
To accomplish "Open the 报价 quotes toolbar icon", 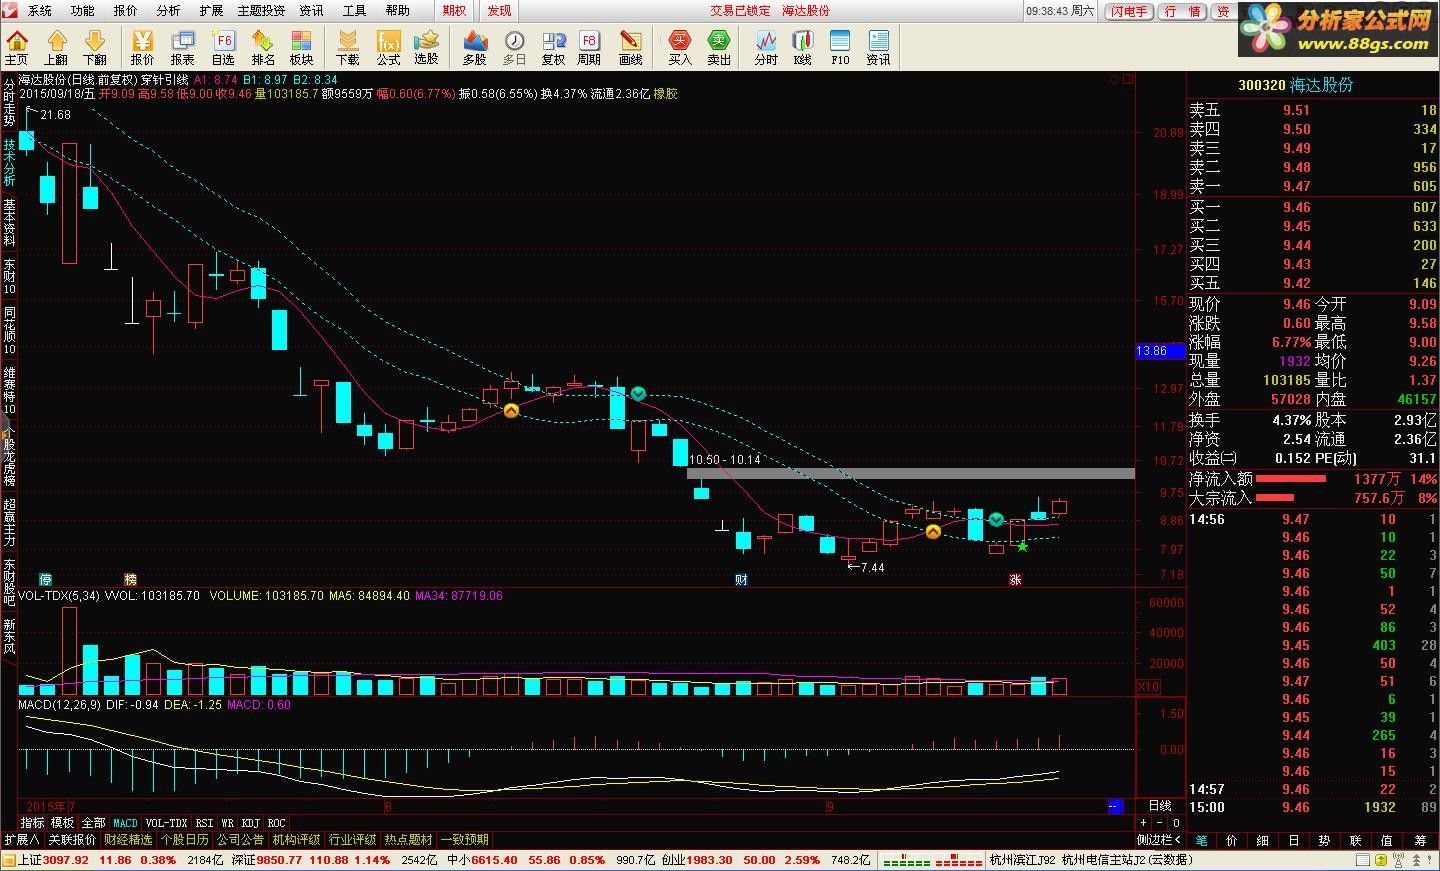I will (143, 47).
